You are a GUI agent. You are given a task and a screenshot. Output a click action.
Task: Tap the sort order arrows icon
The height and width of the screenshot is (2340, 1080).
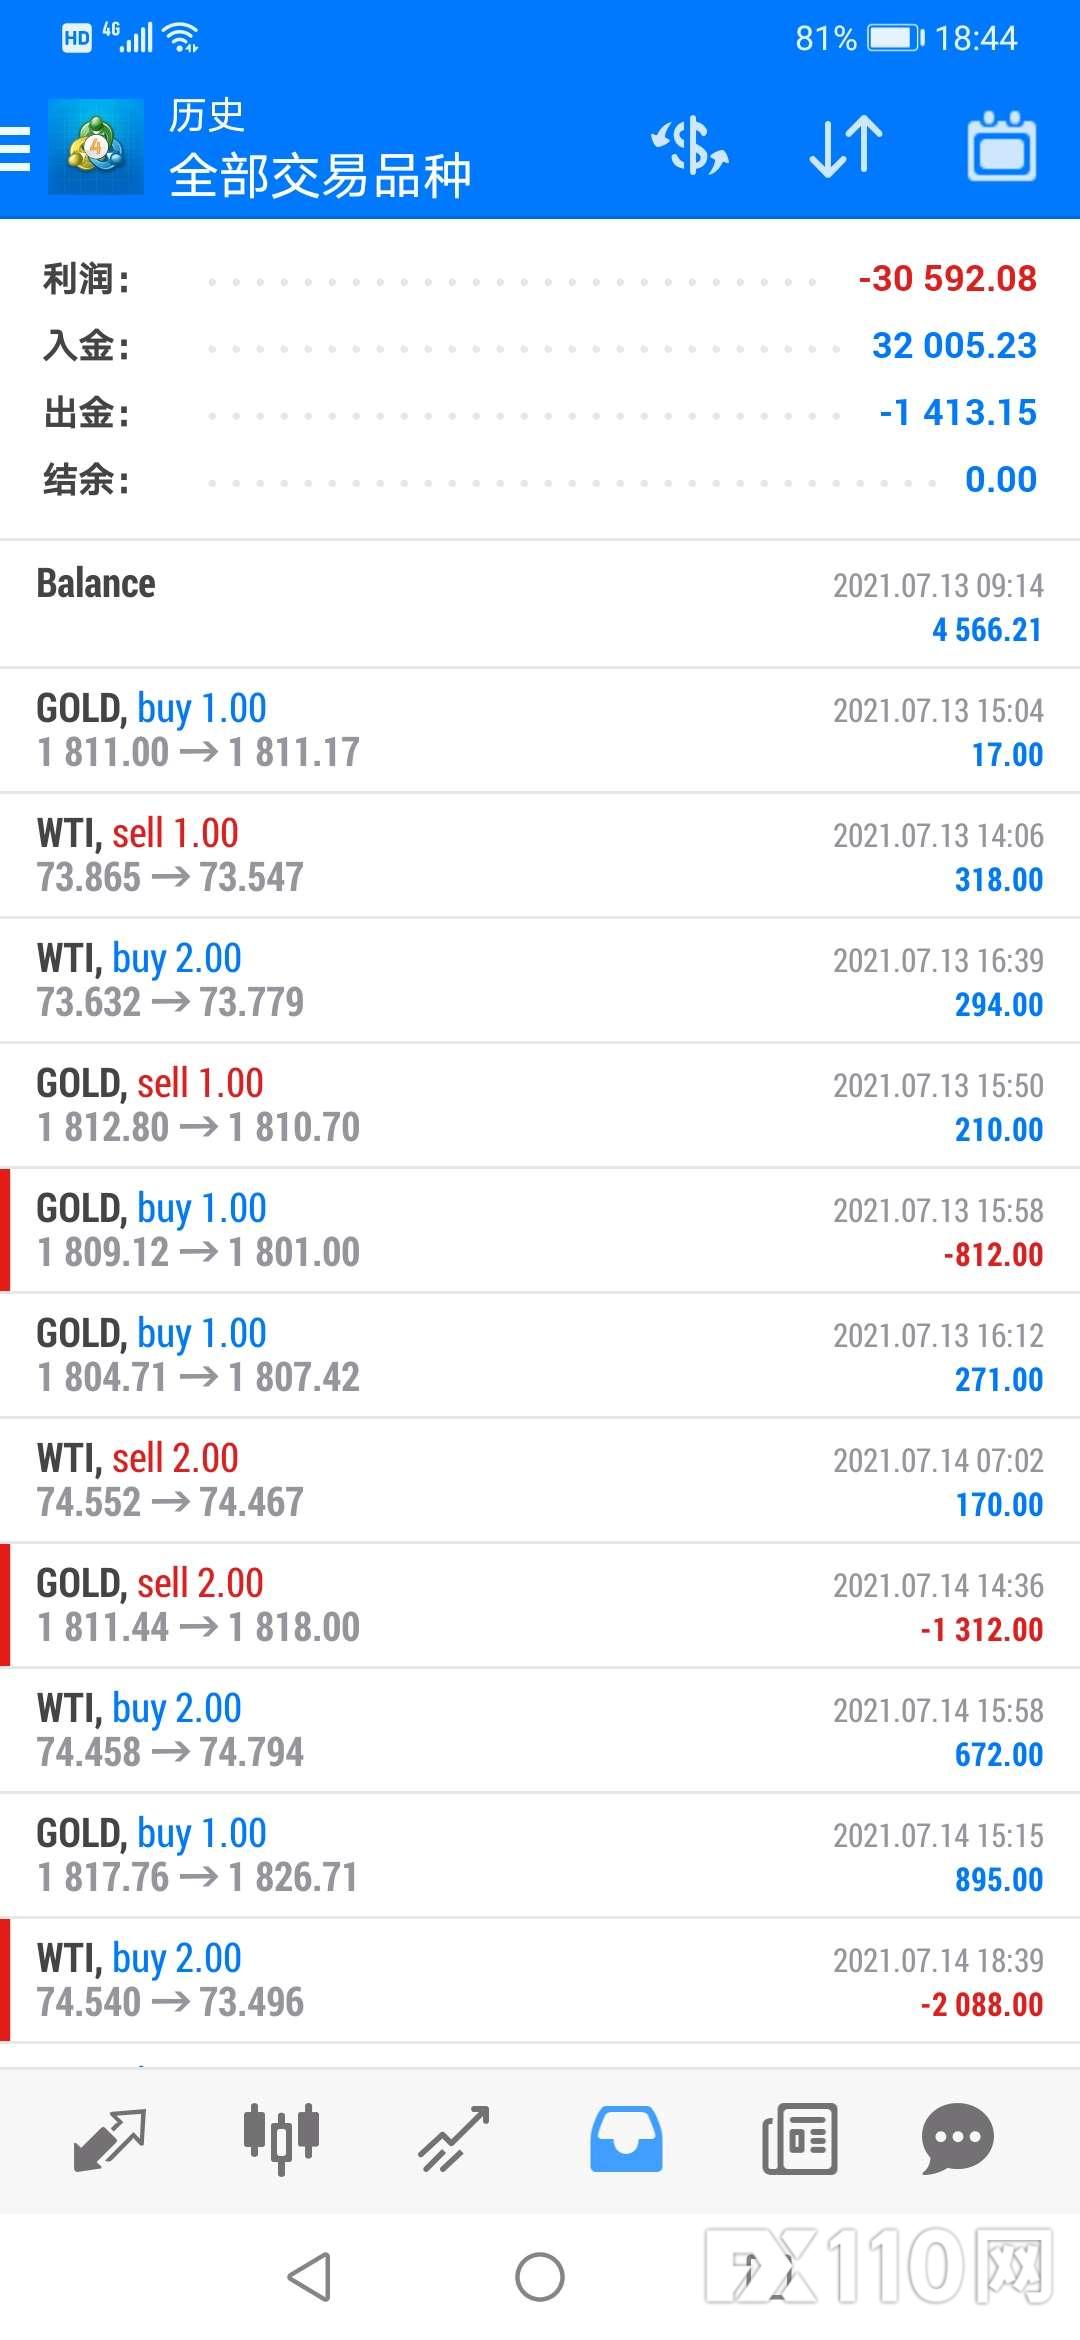pyautogui.click(x=846, y=147)
